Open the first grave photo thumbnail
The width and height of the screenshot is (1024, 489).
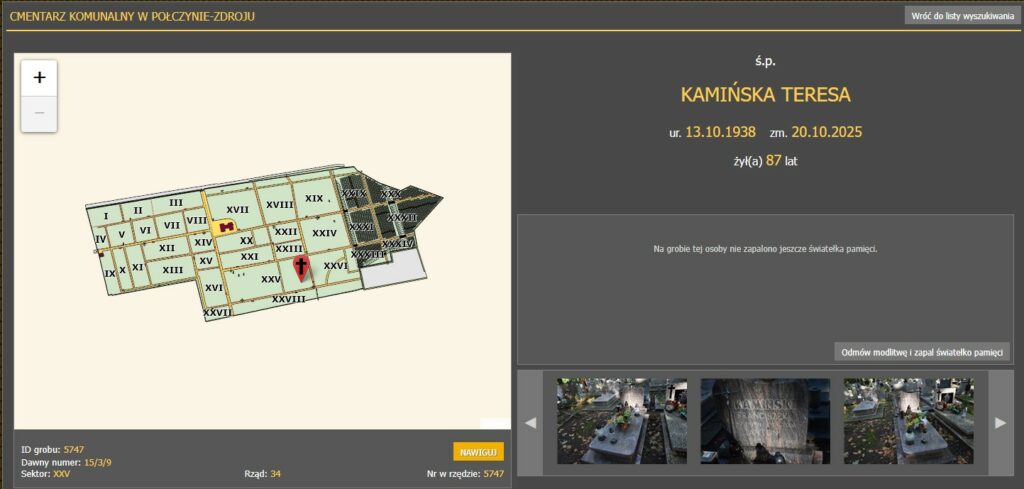click(621, 421)
